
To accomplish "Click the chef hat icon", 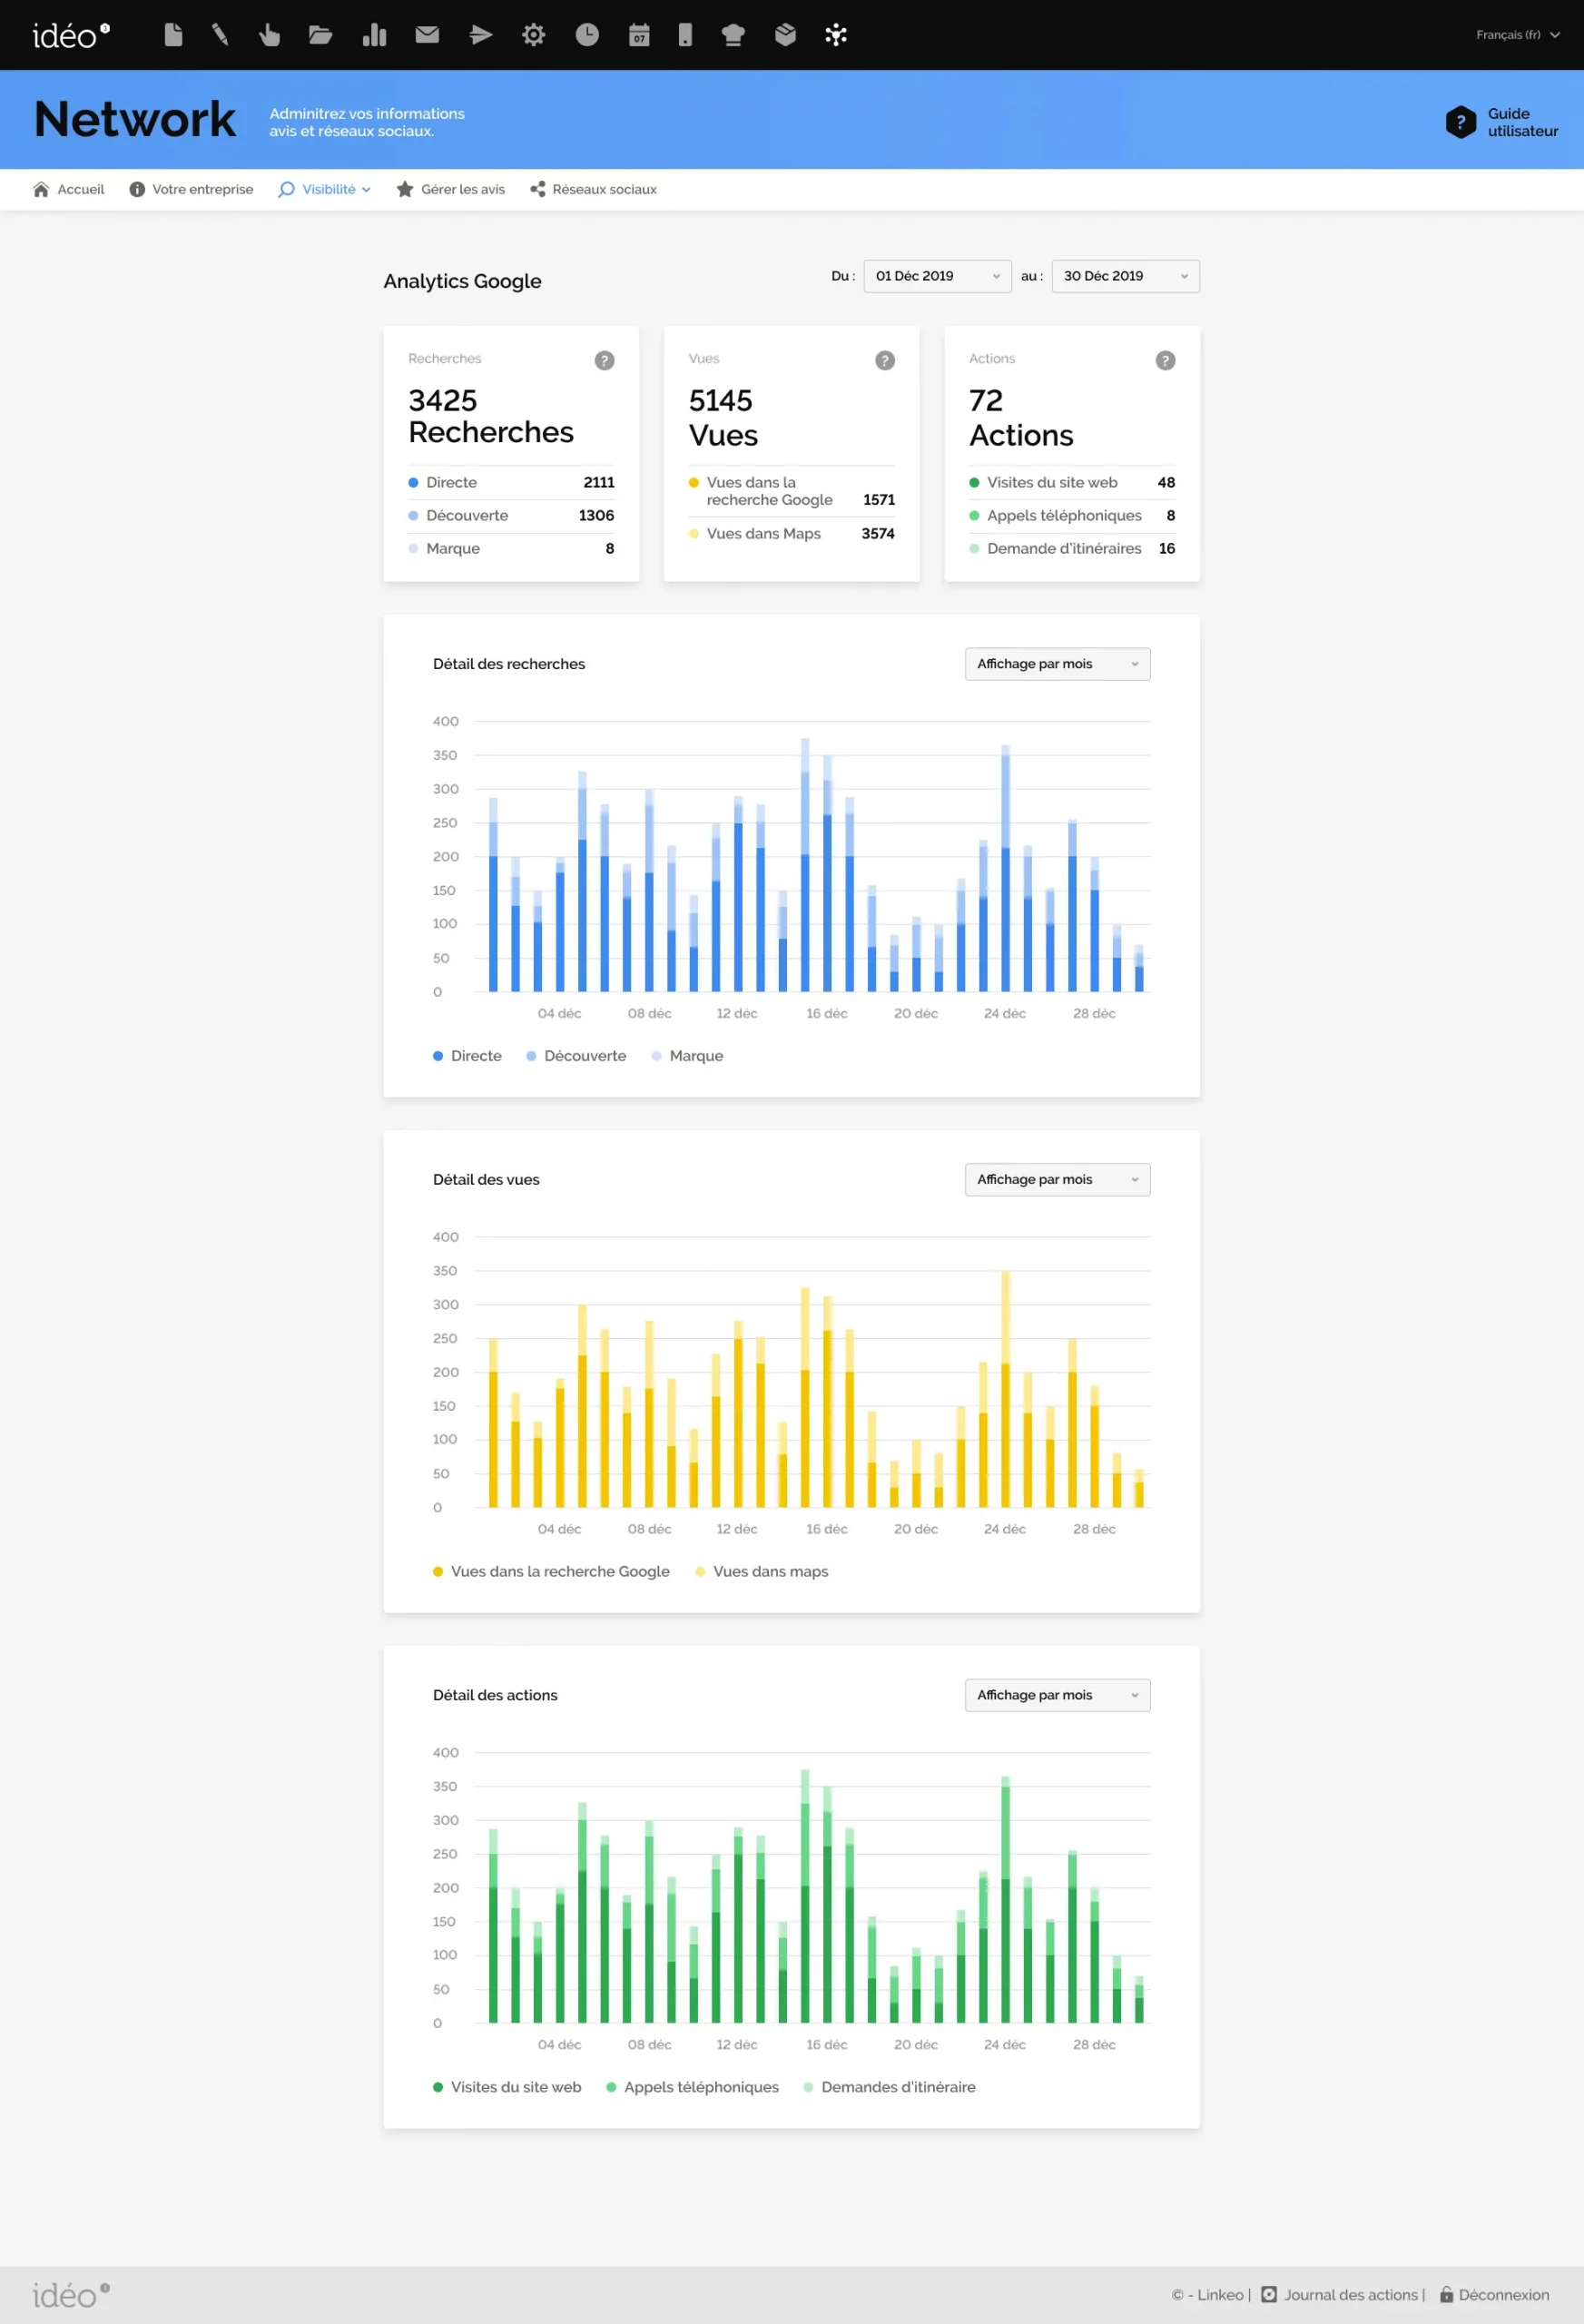I will (x=733, y=35).
